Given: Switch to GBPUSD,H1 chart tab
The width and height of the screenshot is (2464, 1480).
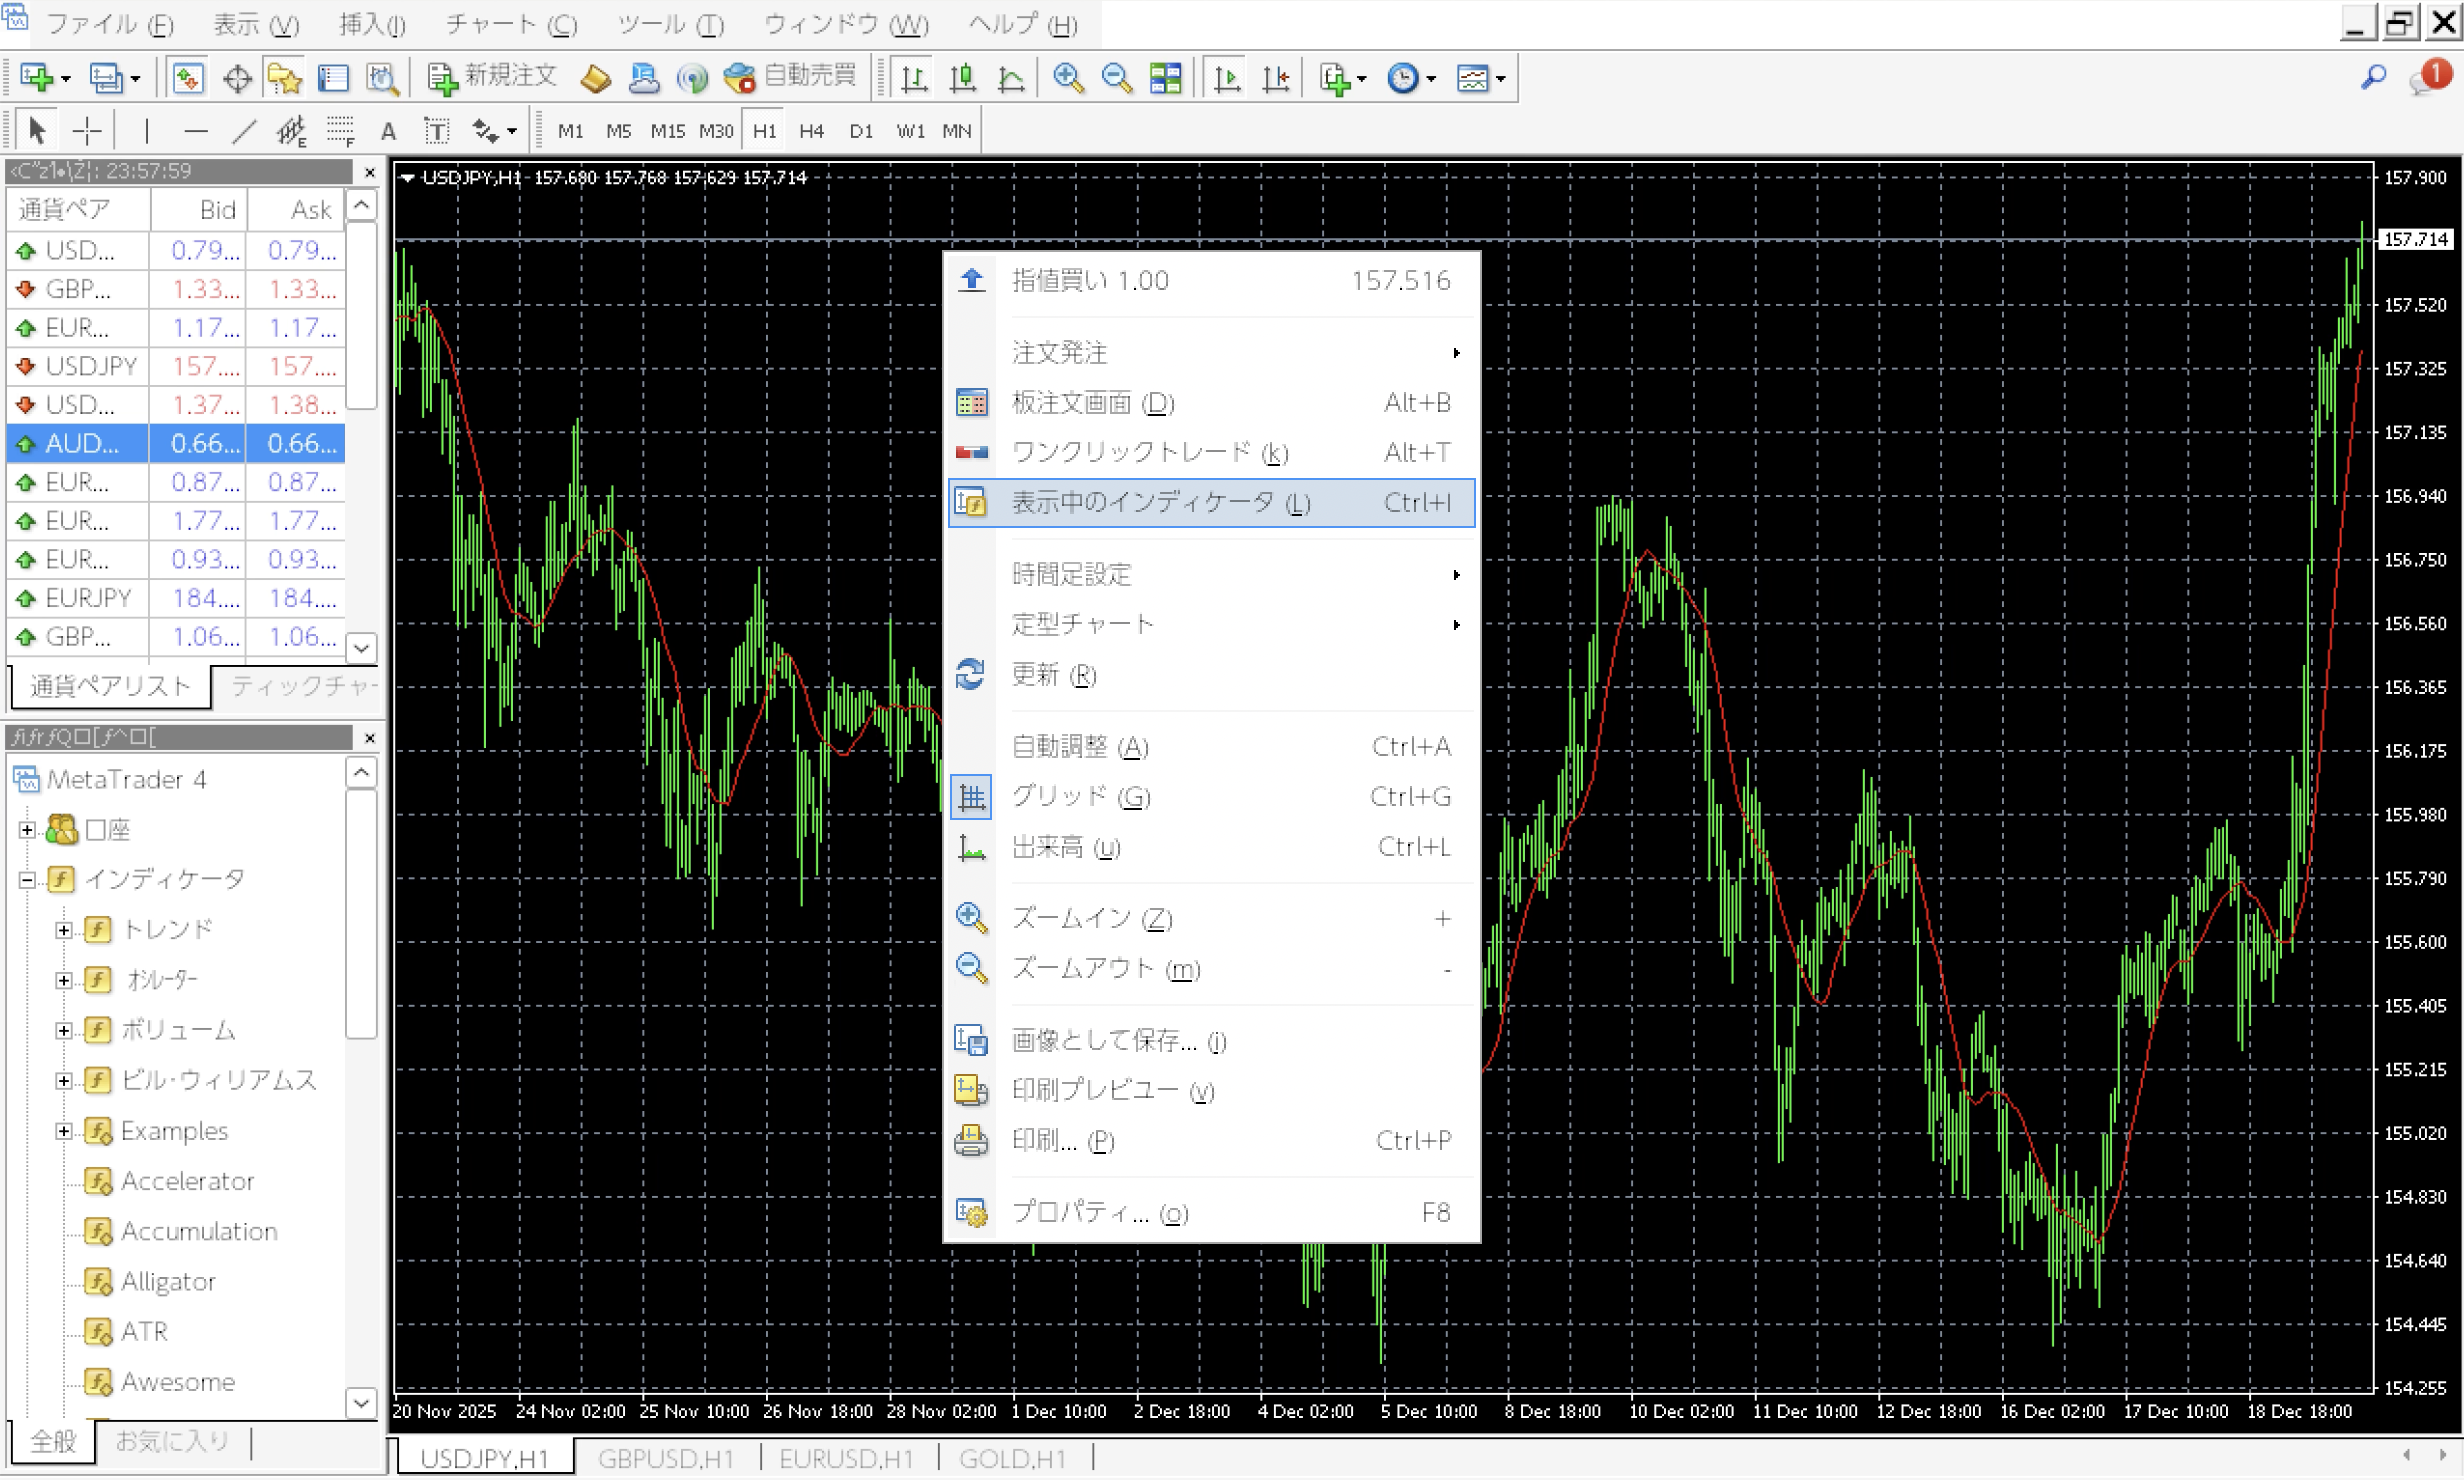Looking at the screenshot, I should pyautogui.click(x=666, y=1458).
